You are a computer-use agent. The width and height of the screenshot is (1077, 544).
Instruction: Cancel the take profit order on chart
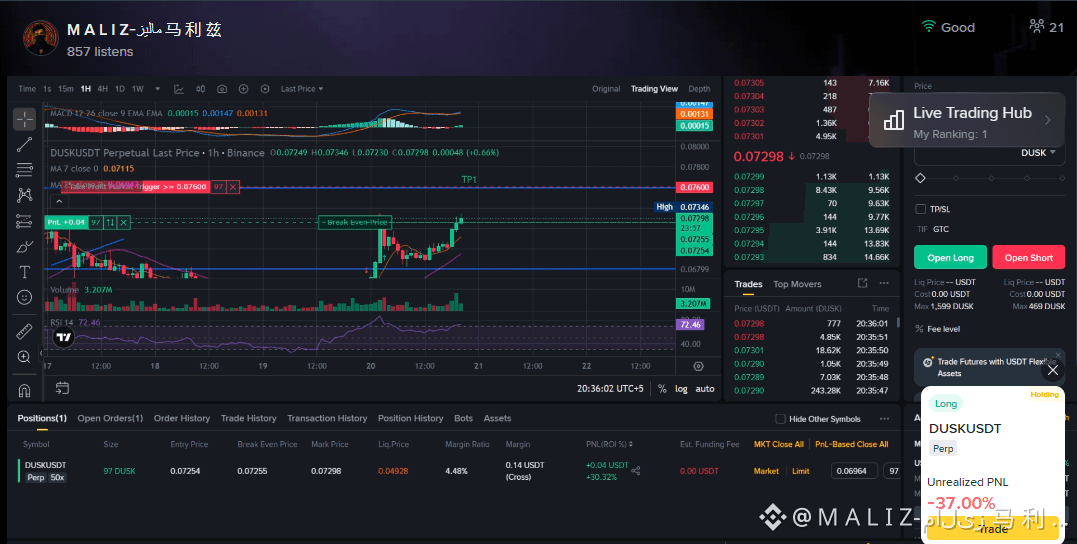tap(233, 187)
